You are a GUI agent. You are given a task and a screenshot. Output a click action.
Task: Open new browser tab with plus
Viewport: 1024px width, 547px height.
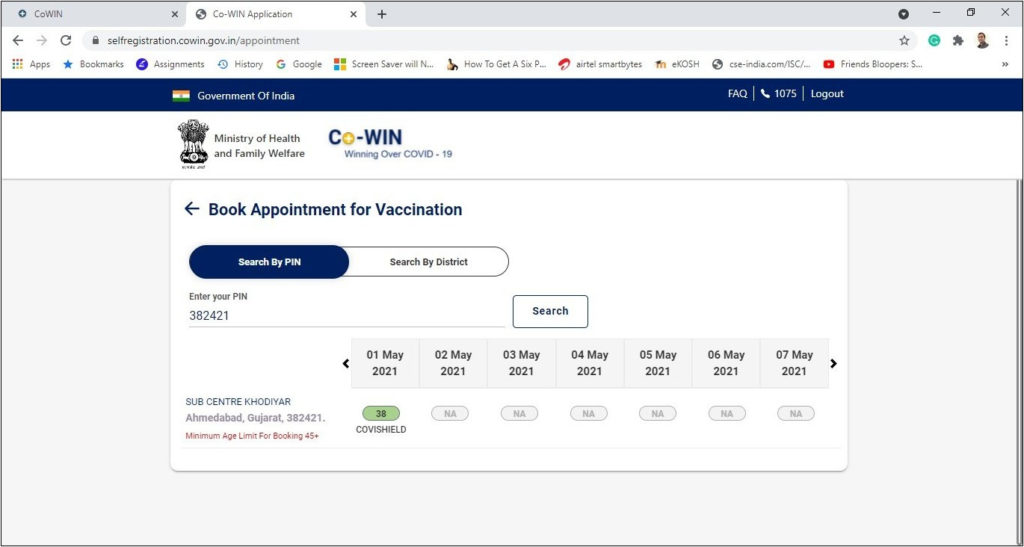click(382, 14)
